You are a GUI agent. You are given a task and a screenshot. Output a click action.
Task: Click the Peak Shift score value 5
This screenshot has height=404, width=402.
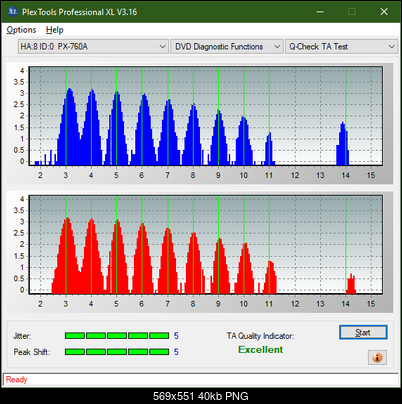(176, 352)
